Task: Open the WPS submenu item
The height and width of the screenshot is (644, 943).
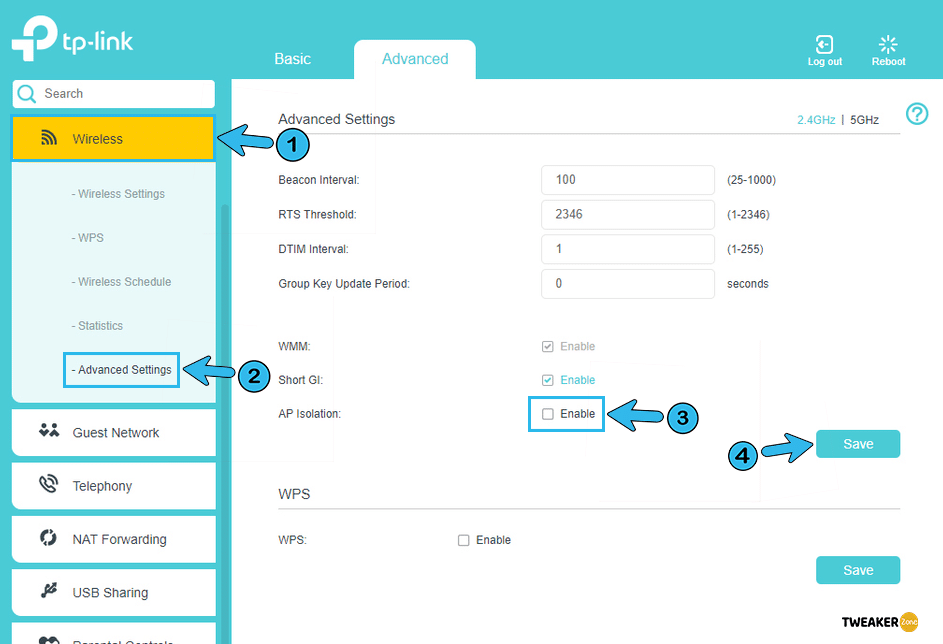Action: [x=88, y=238]
